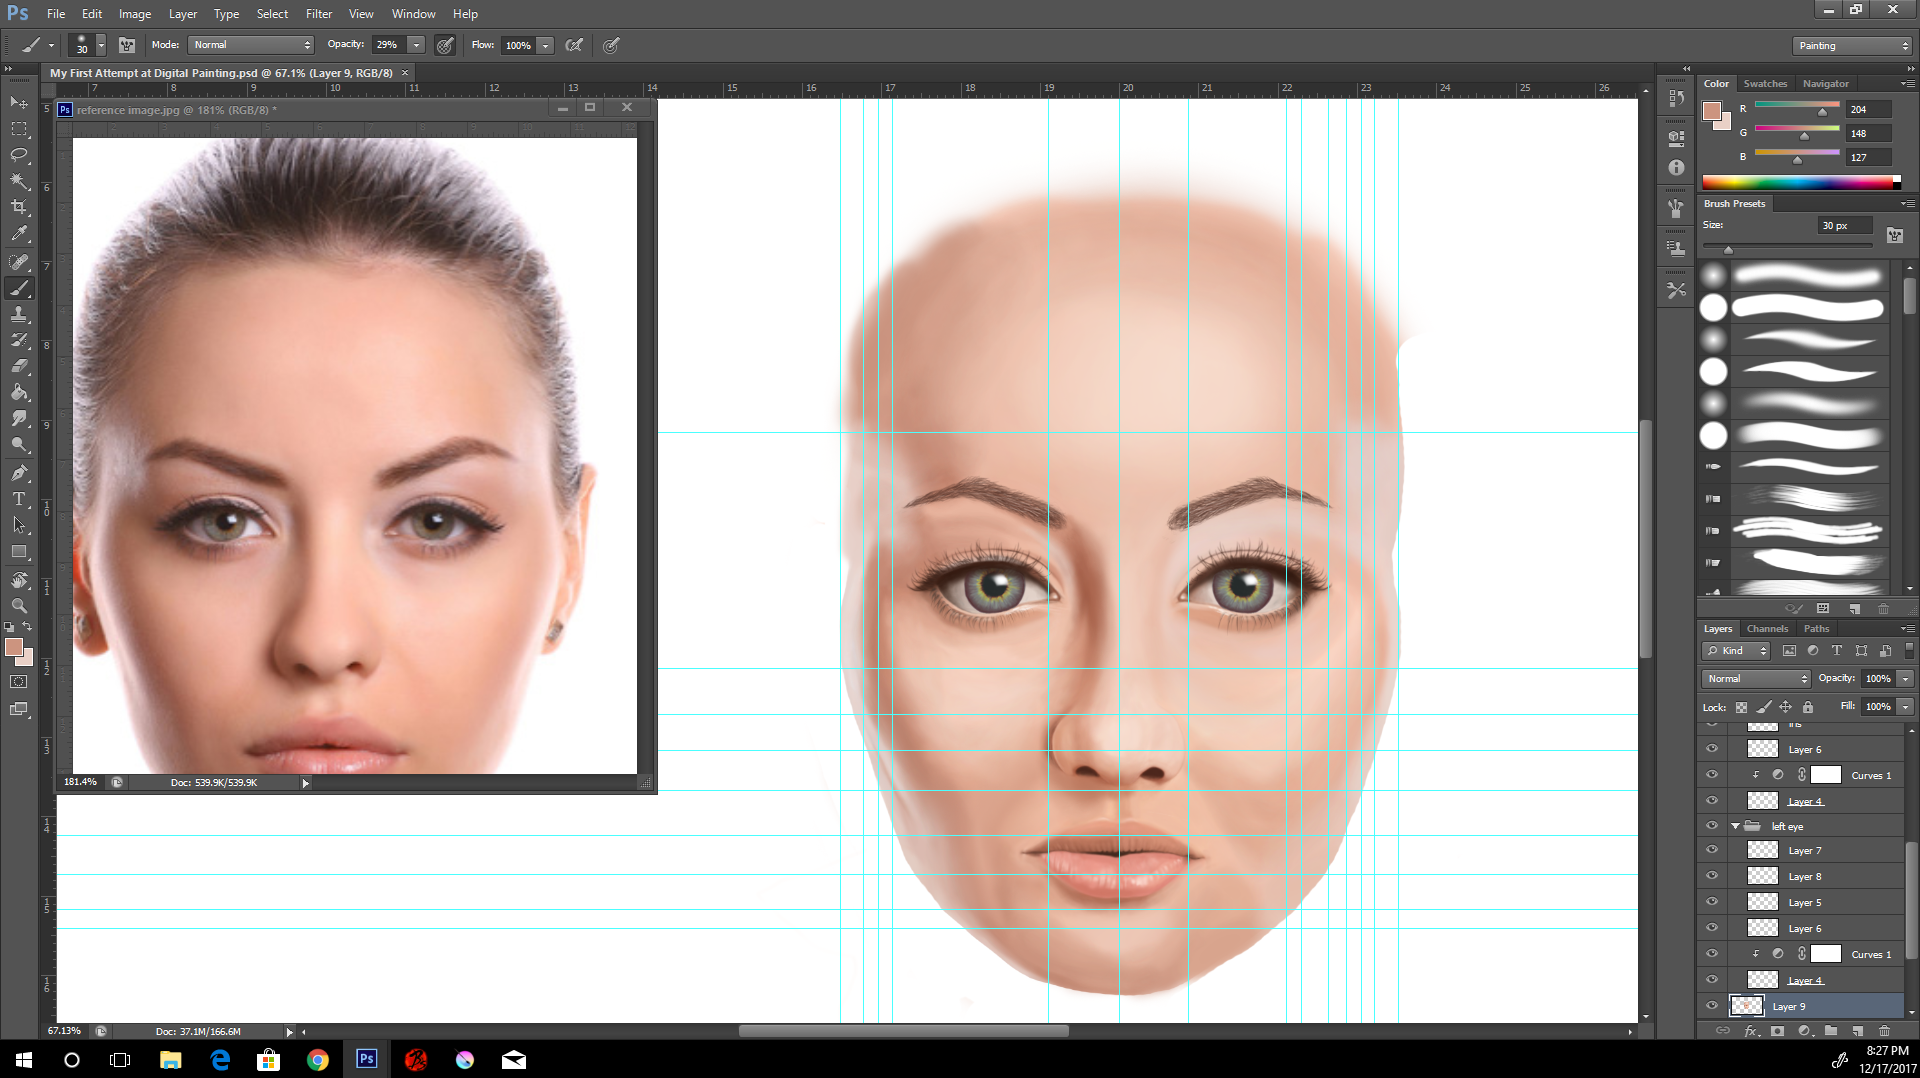Screen dimensions: 1920x1078
Task: Open the layer blend mode Normal dropdown
Action: 1756,678
